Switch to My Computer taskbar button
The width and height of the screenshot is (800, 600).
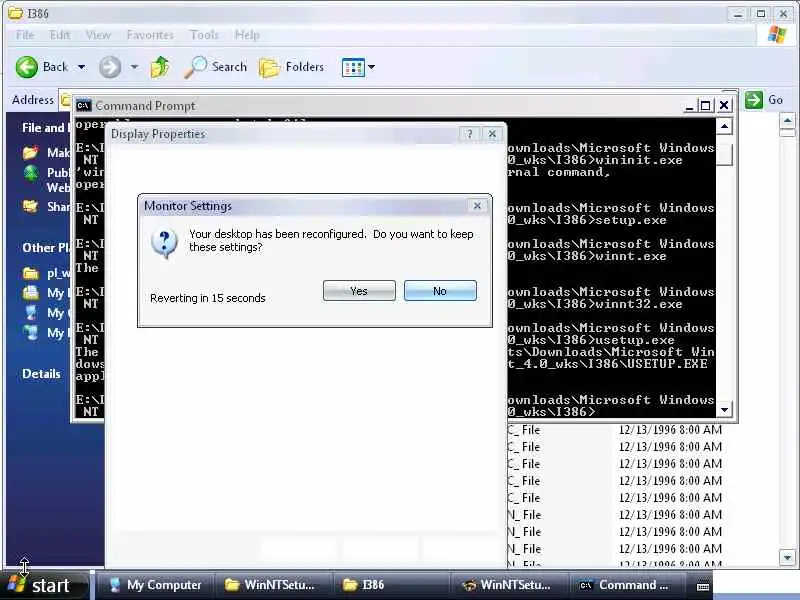156,585
